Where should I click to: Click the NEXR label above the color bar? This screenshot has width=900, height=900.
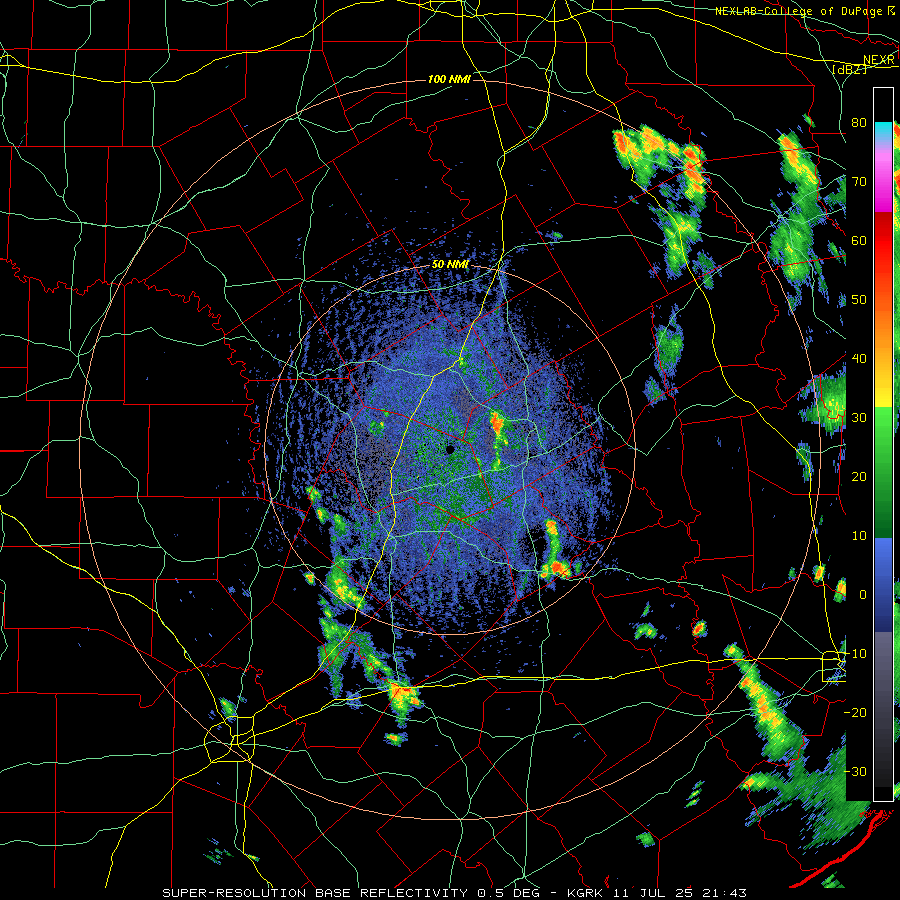tap(879, 60)
